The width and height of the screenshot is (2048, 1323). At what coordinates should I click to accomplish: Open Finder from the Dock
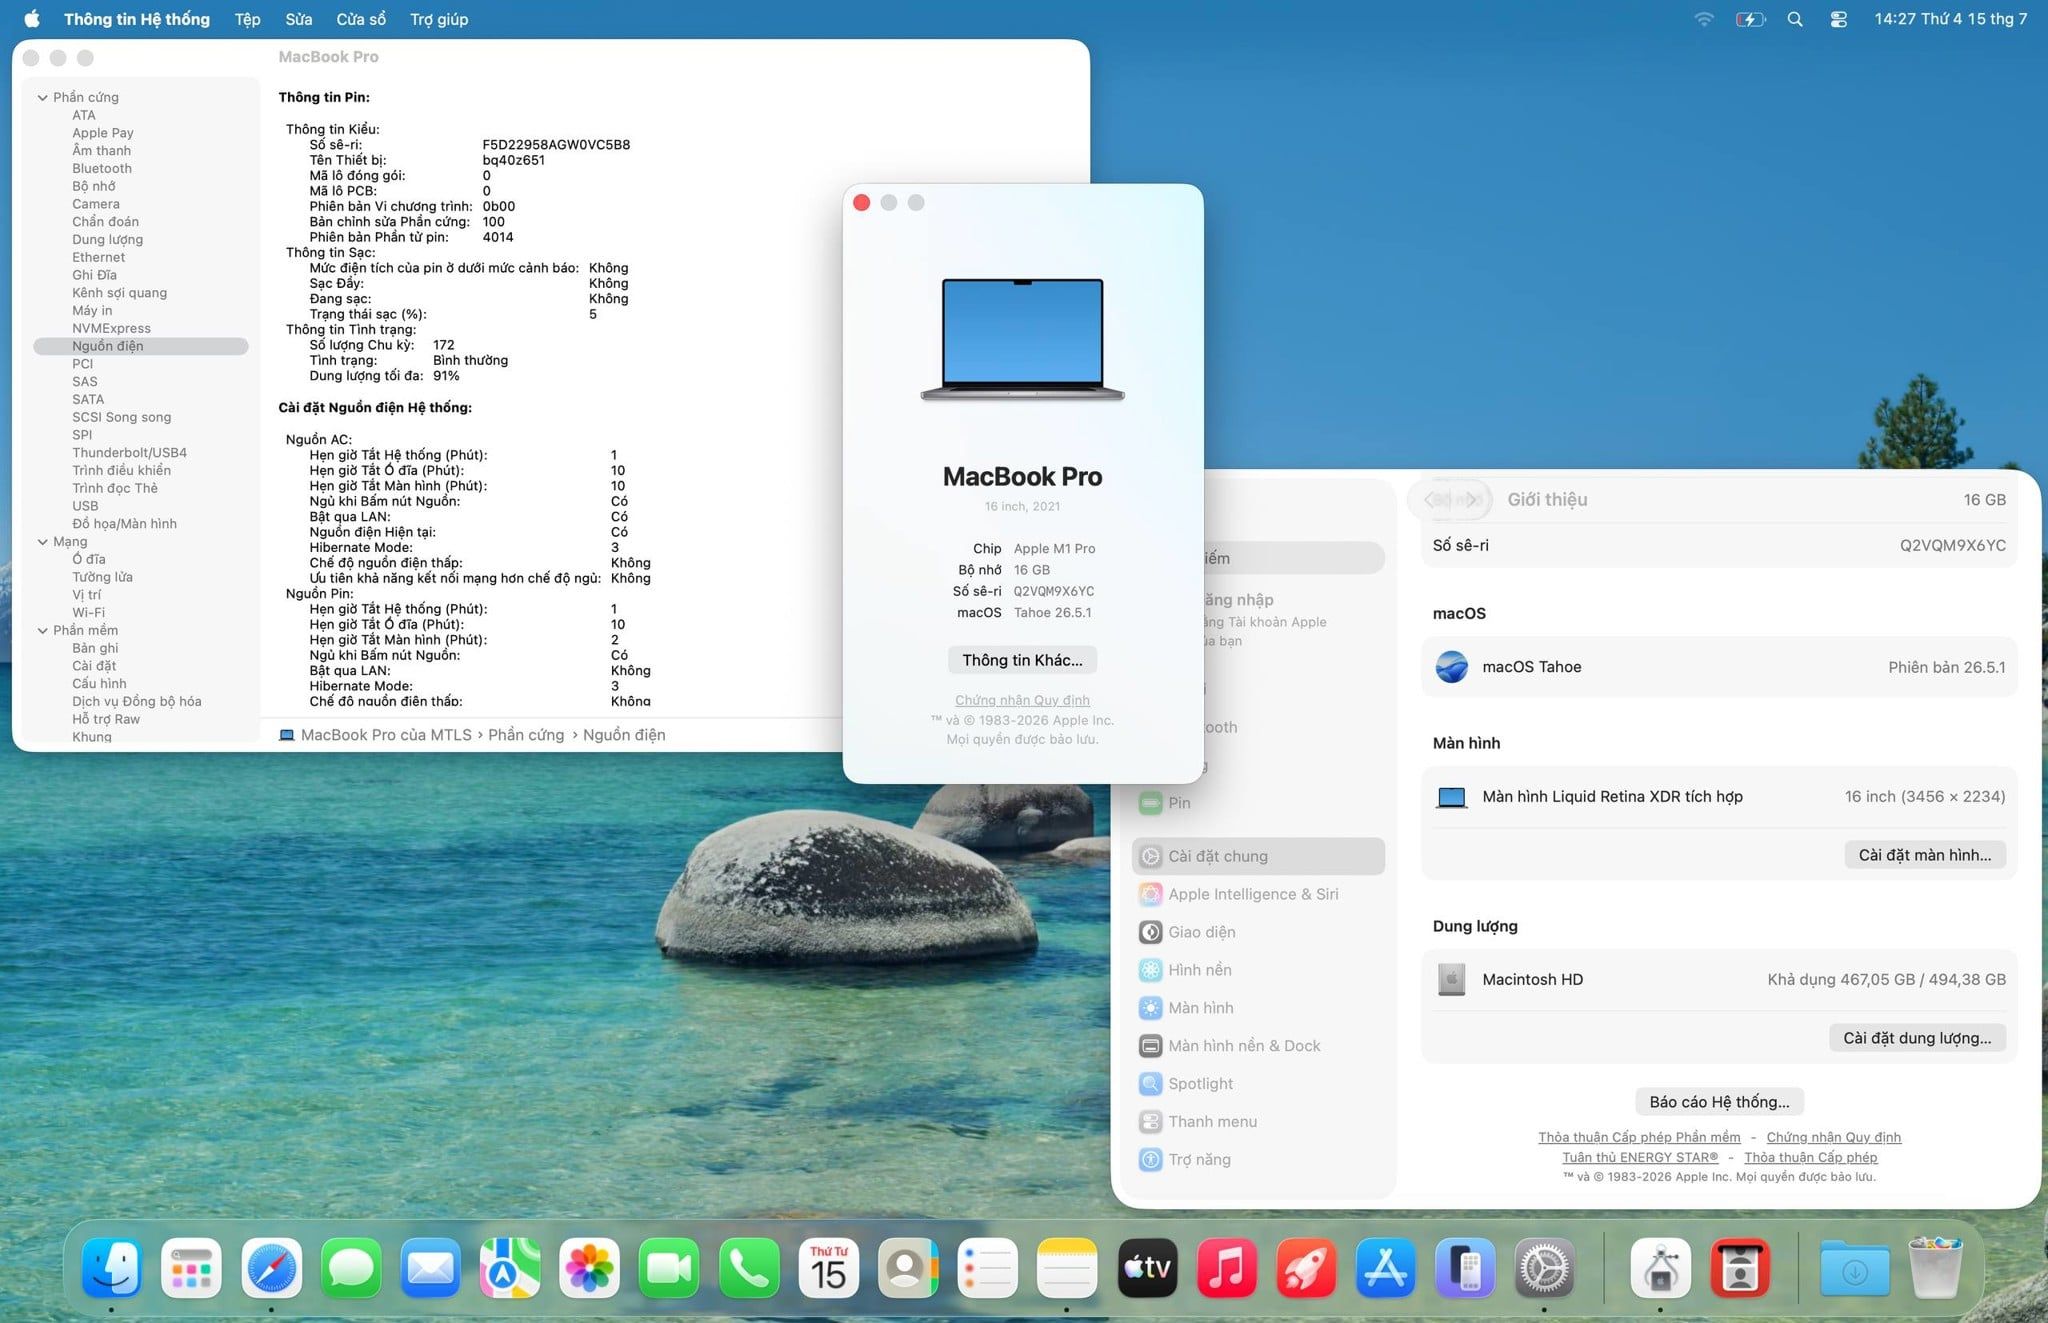(x=111, y=1268)
